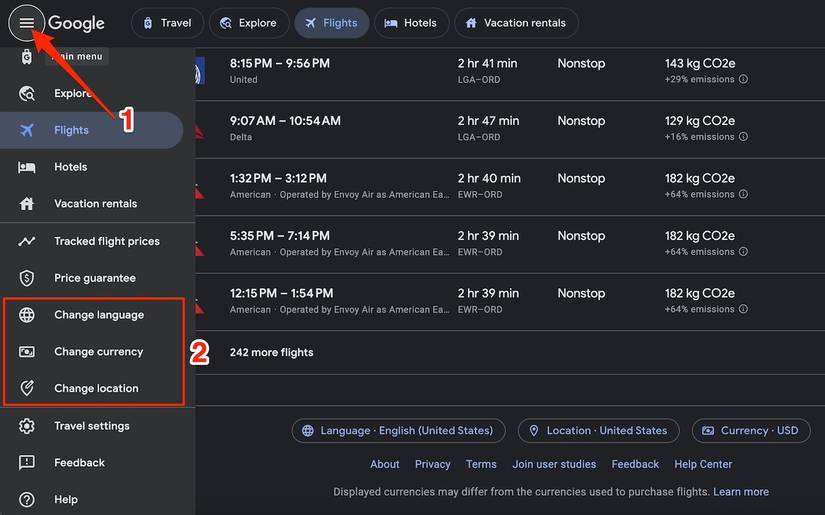The height and width of the screenshot is (515, 825).
Task: Click the pin icon beside Change location
Action: (27, 389)
